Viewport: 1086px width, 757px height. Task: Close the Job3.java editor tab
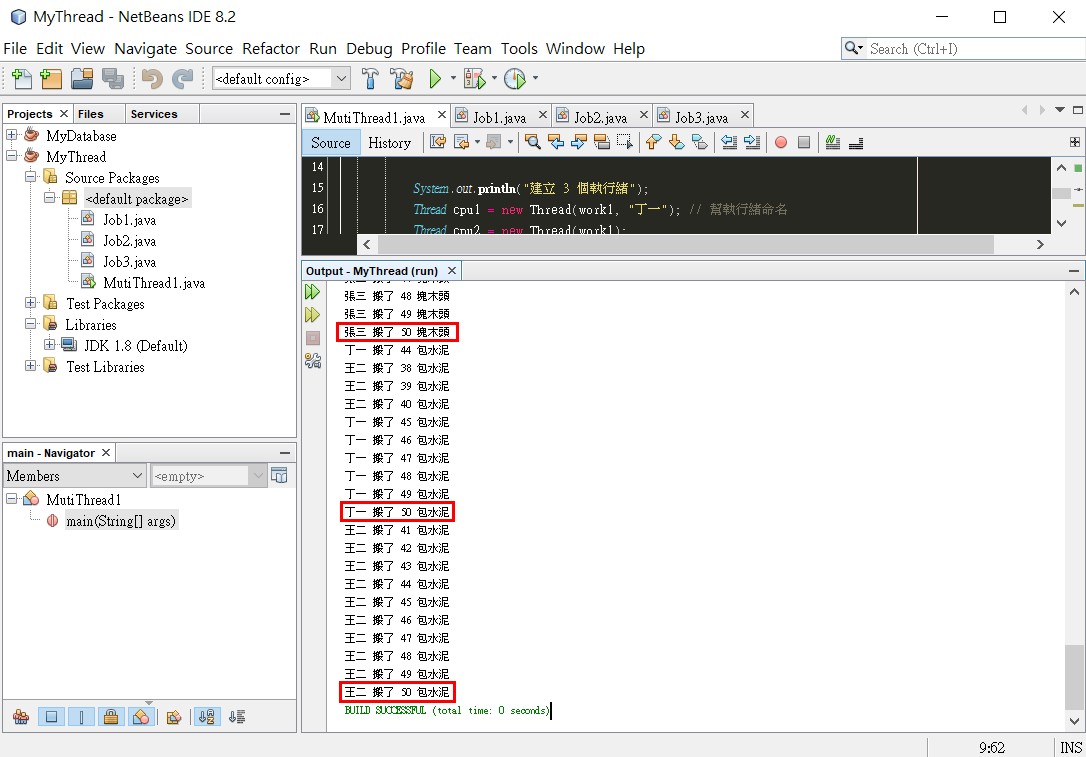coord(745,114)
